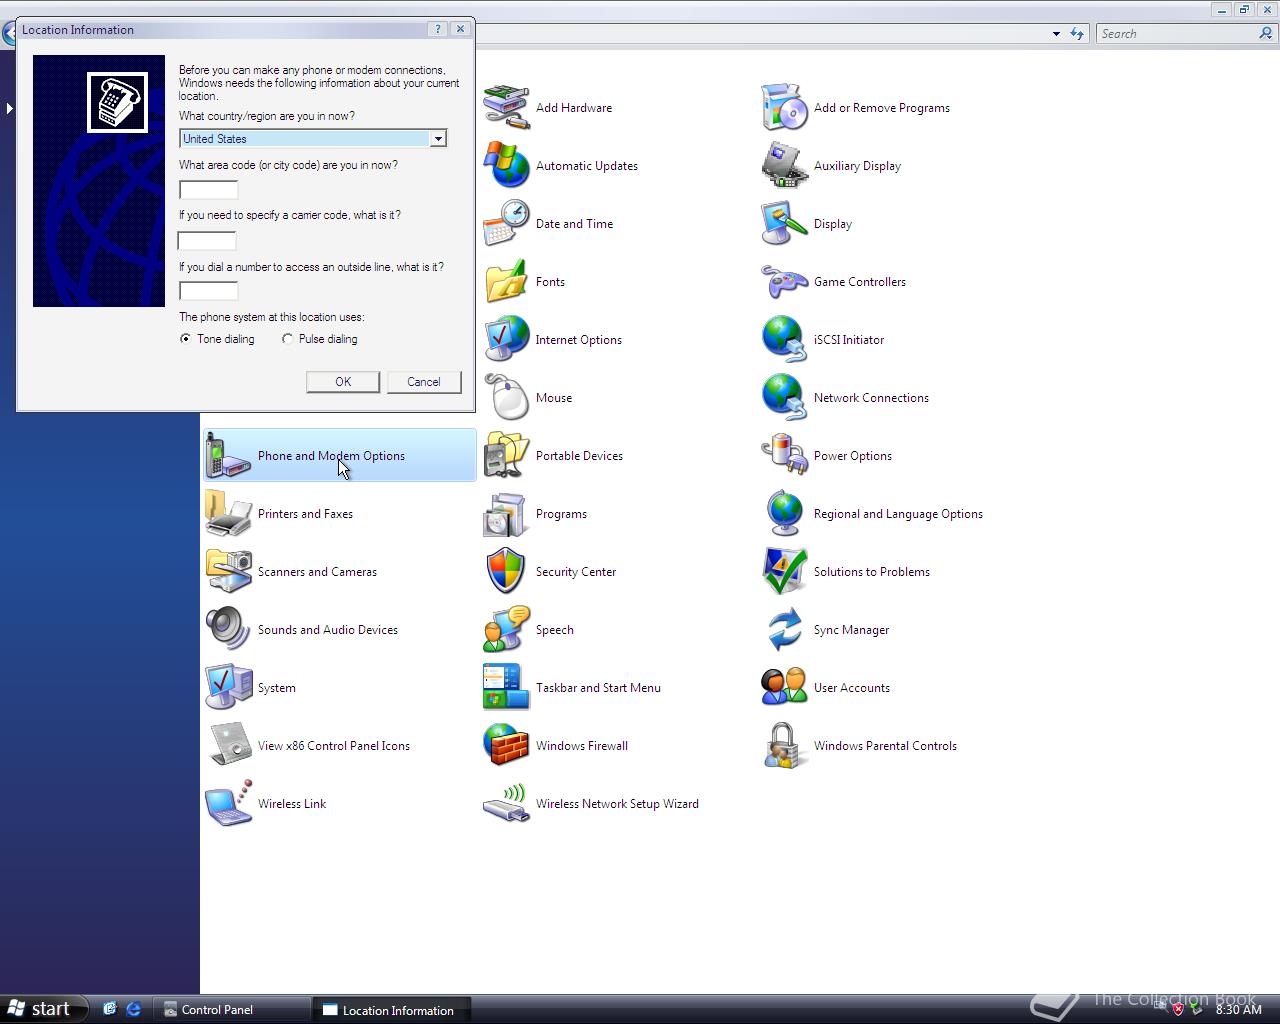The height and width of the screenshot is (1024, 1280).
Task: Open Solutions to Problems icon
Action: click(x=784, y=572)
